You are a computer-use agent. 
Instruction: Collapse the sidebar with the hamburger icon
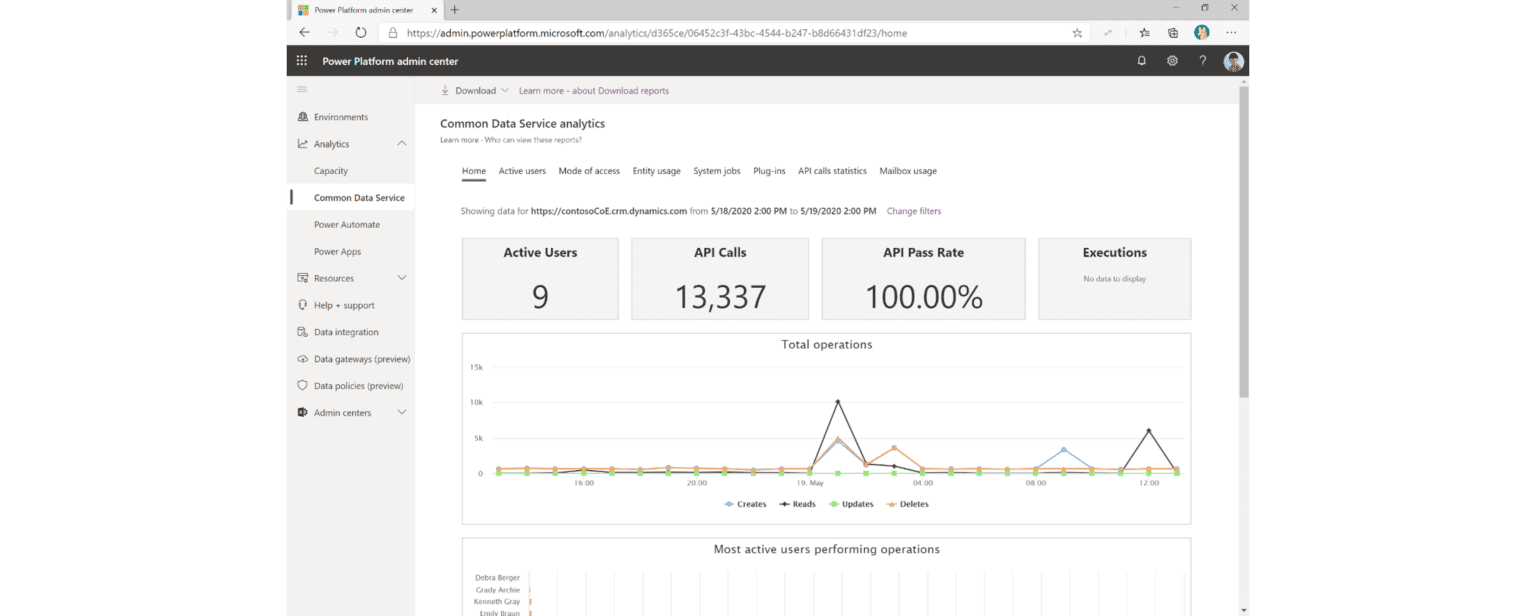tap(301, 89)
